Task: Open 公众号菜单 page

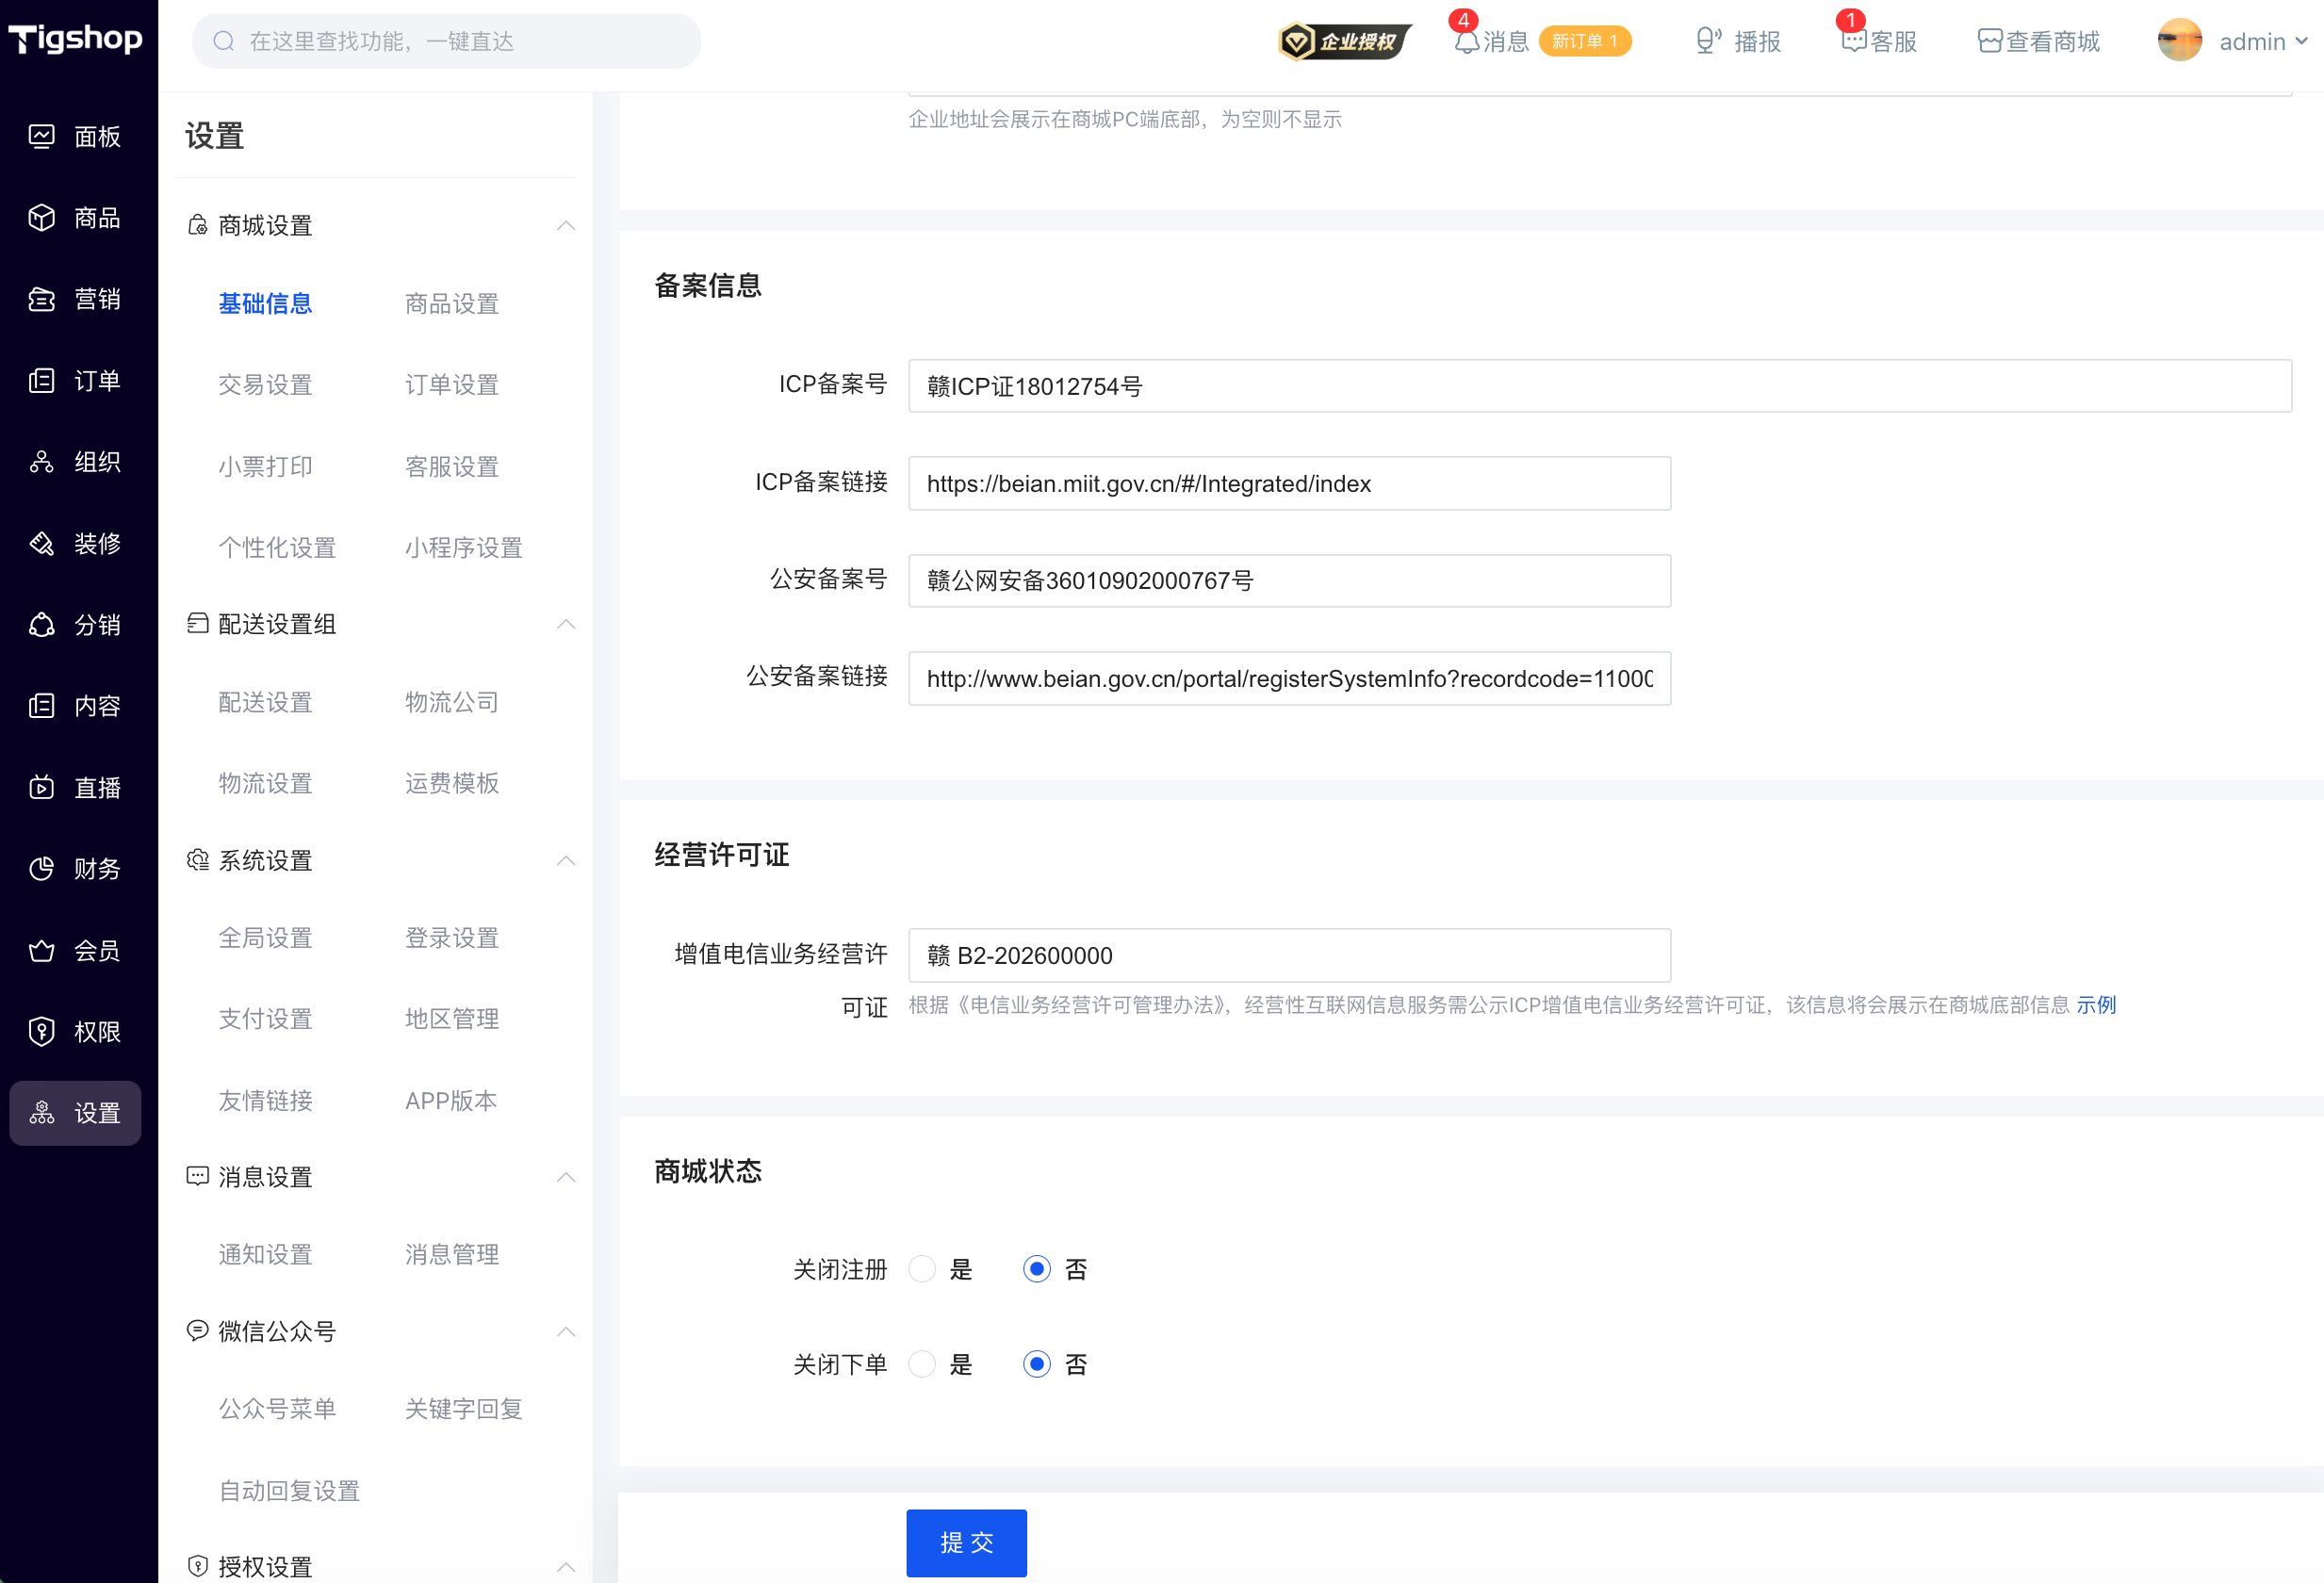Action: tap(277, 1408)
